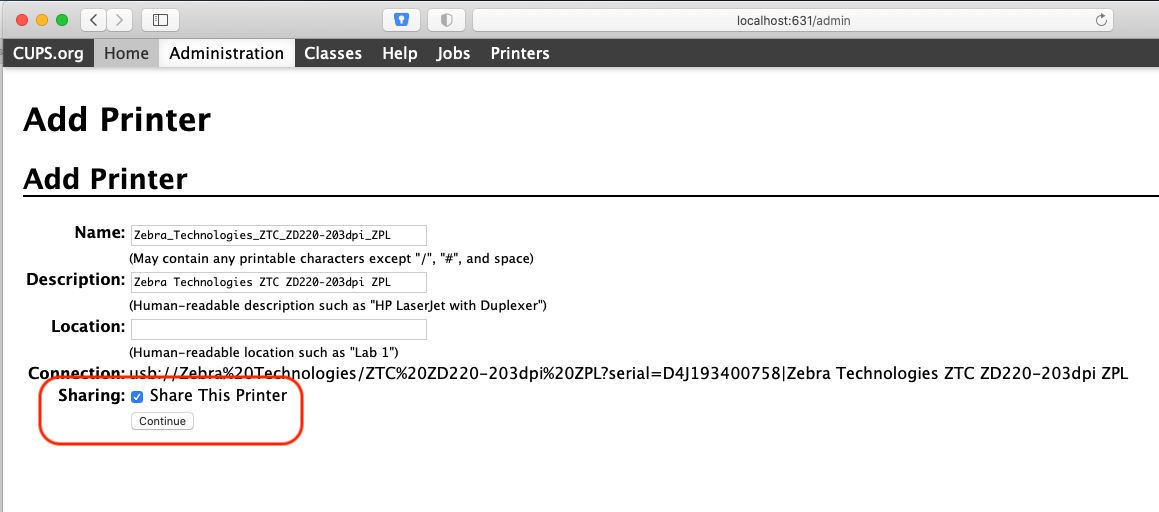The image size is (1159, 512).
Task: Click the CUPS.org link
Action: [48, 53]
